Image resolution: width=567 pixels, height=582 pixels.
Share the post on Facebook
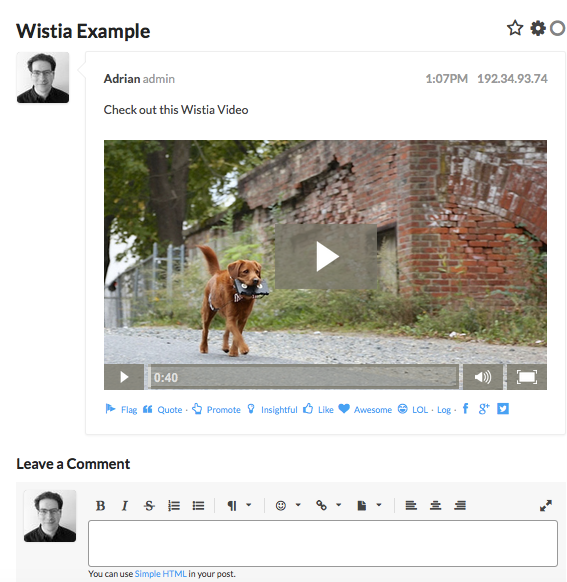465,409
